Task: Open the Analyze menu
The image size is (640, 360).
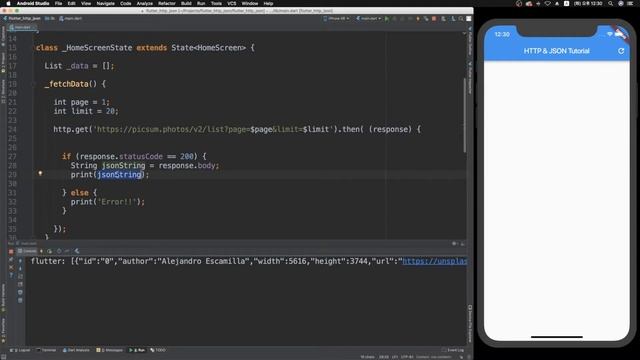Action: [144, 3]
